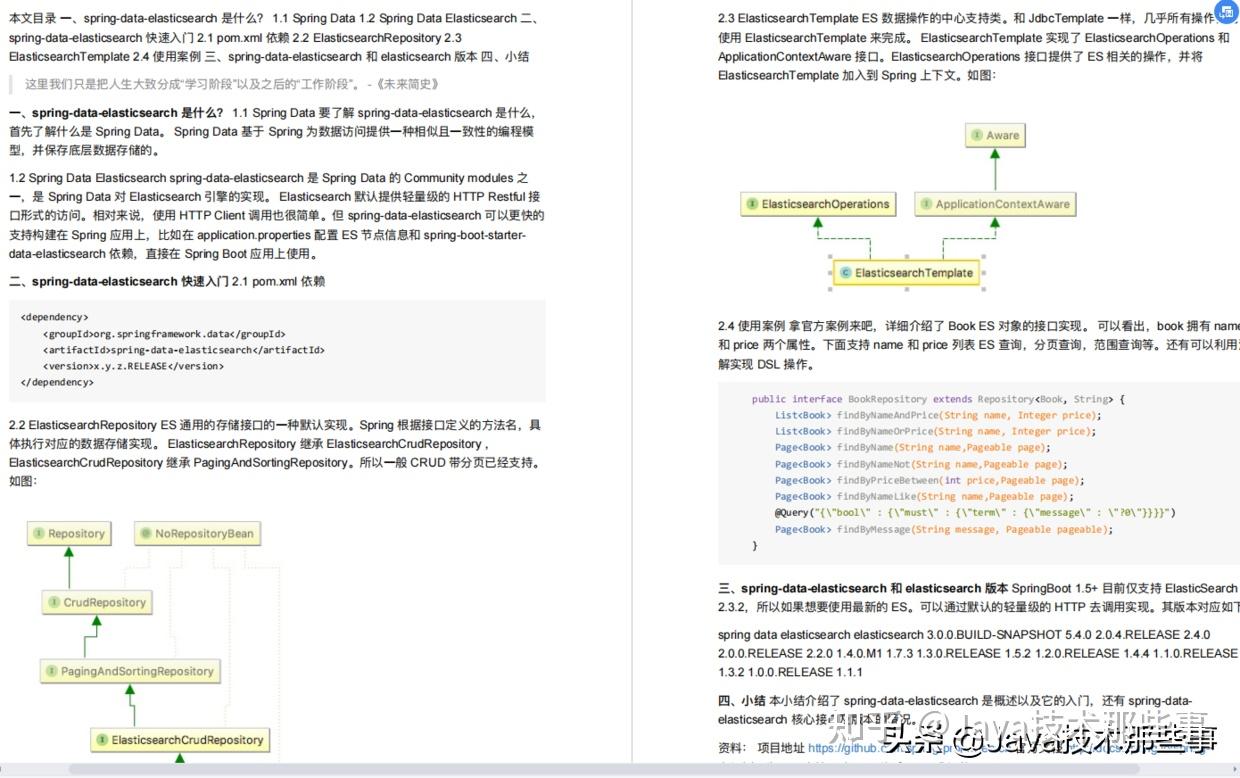Click the interface icon on Repository node
The width and height of the screenshot is (1240, 778).
click(x=38, y=533)
